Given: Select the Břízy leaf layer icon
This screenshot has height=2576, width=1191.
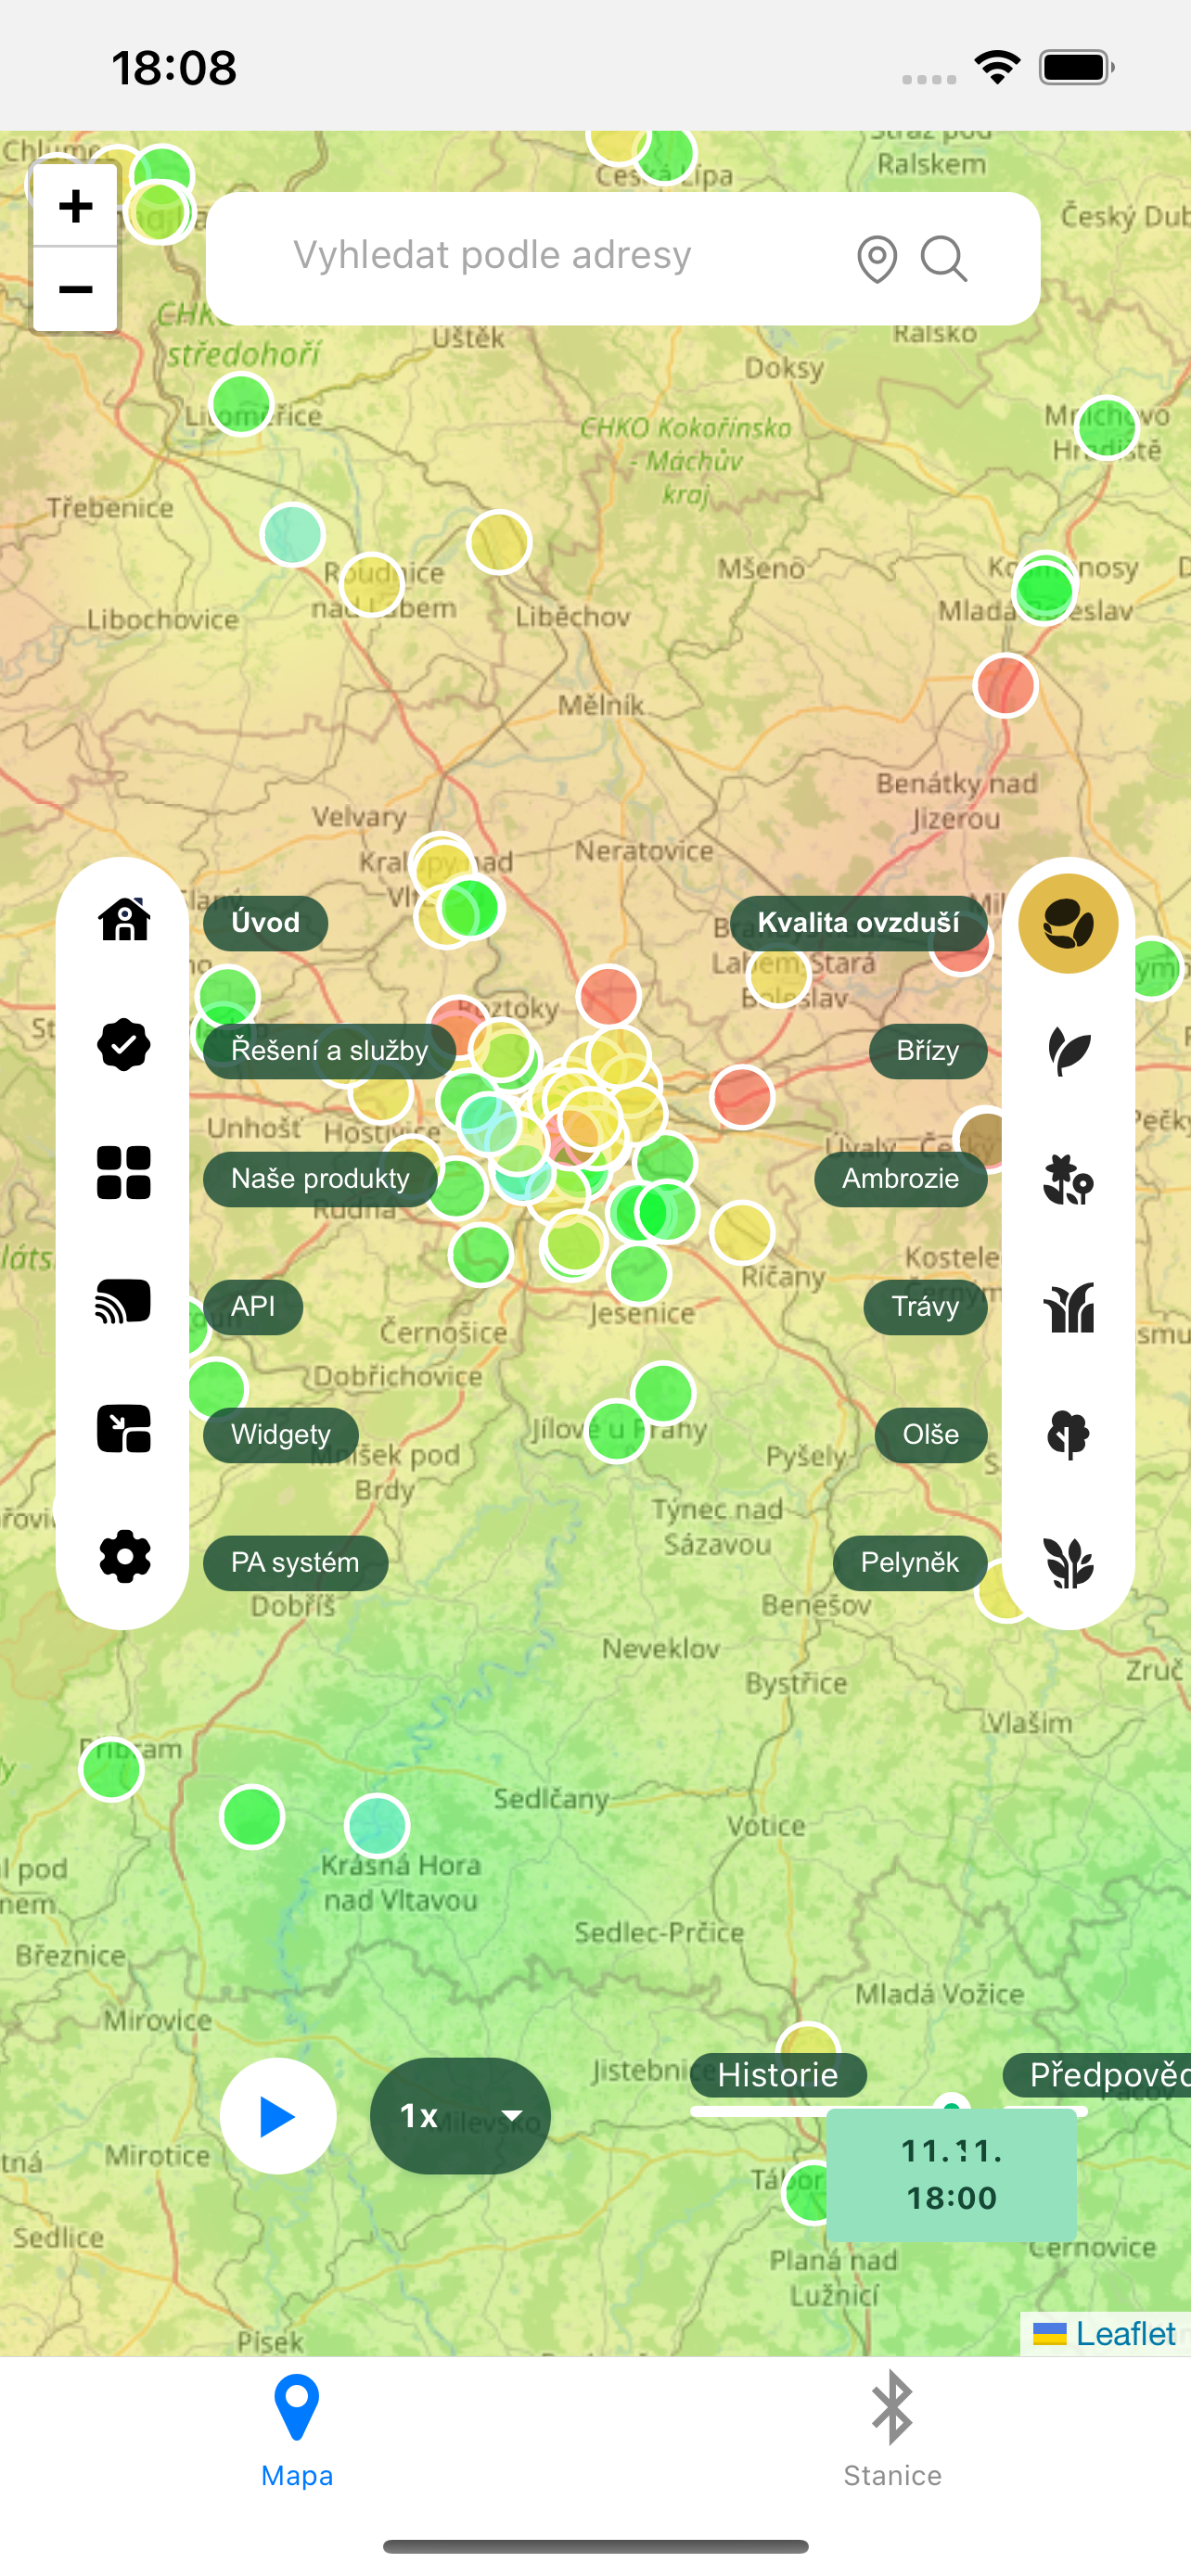Looking at the screenshot, I should 1068,1051.
